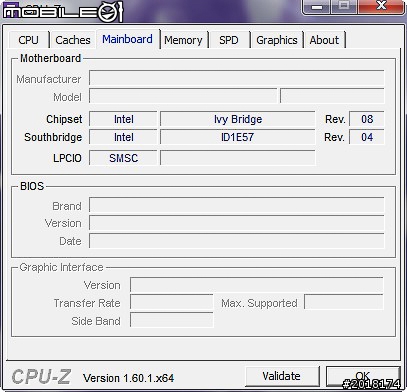
Task: Click the CPU-Z logo text
Action: [x=41, y=377]
